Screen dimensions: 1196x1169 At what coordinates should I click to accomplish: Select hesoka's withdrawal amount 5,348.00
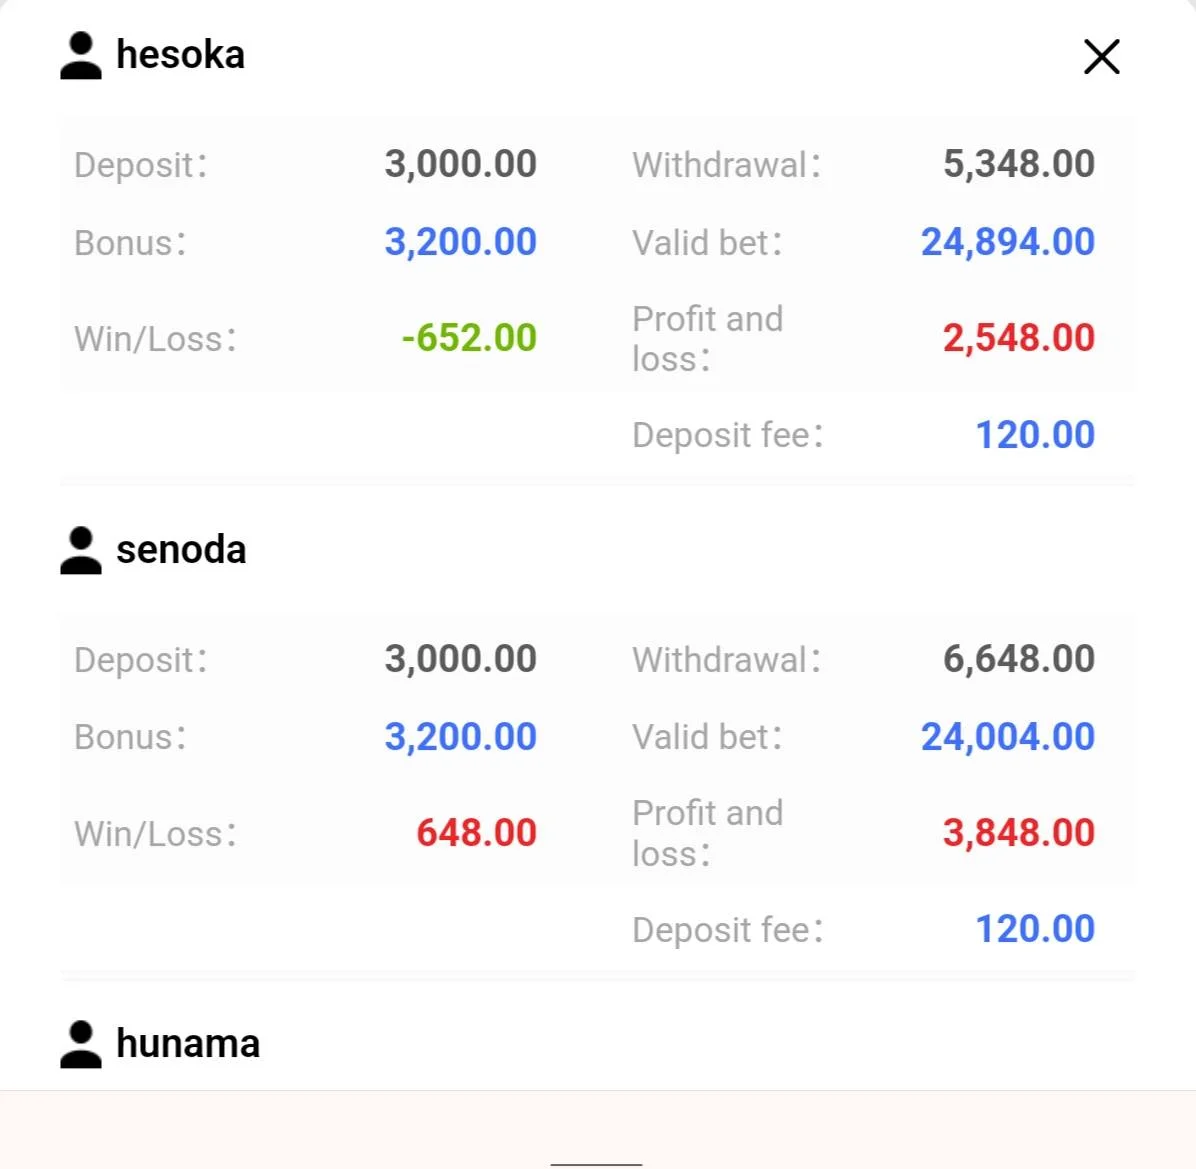pyautogui.click(x=1019, y=164)
